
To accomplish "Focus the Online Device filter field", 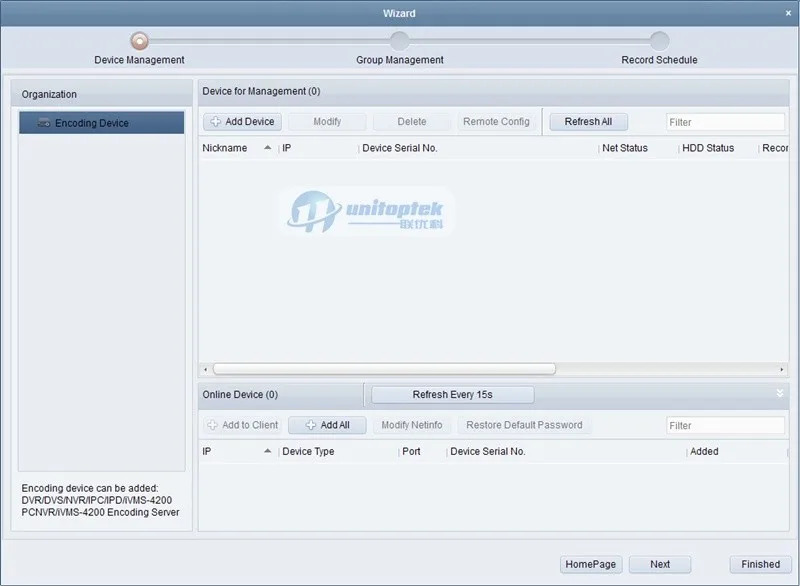I will click(725, 426).
